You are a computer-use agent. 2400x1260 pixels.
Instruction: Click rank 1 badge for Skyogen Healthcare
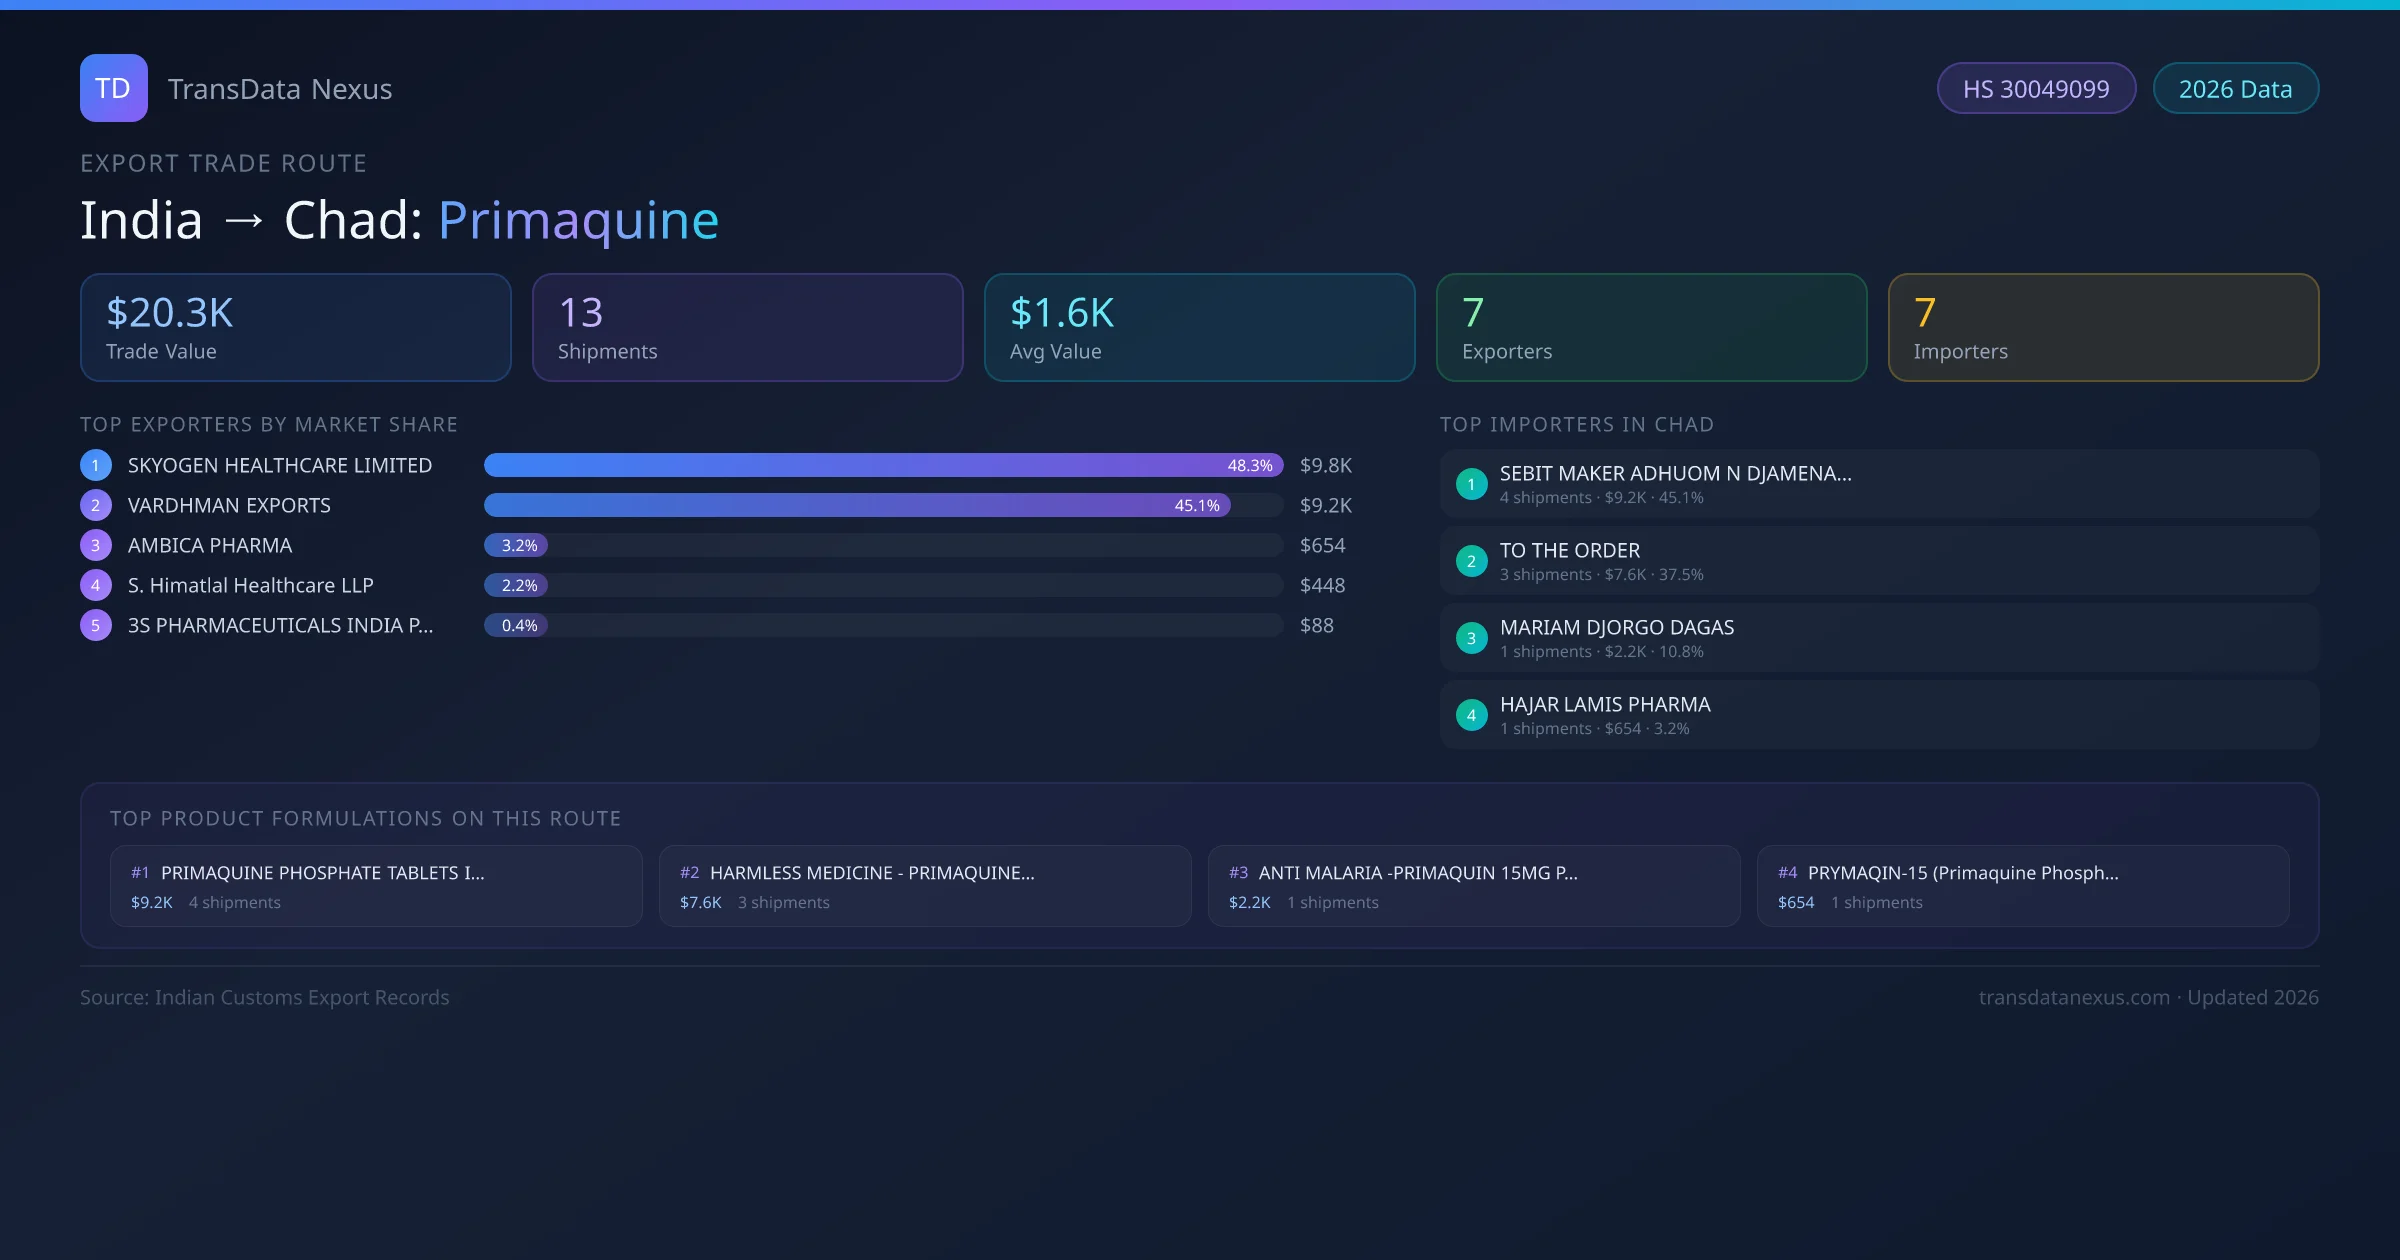[x=96, y=465]
